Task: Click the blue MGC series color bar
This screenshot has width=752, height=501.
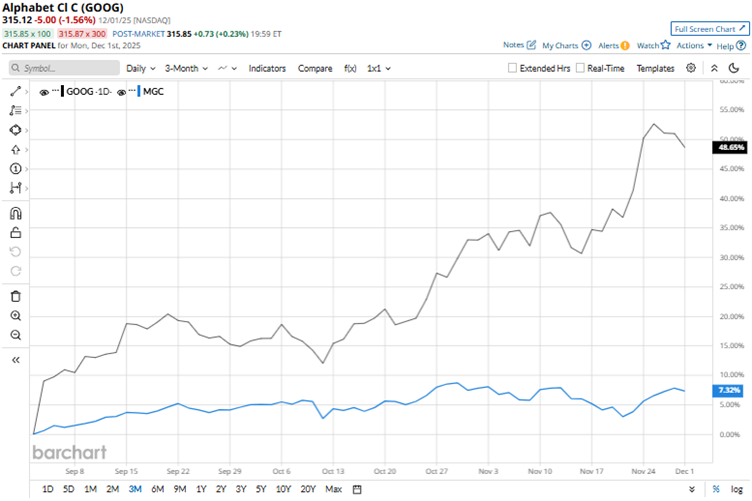Action: (139, 91)
